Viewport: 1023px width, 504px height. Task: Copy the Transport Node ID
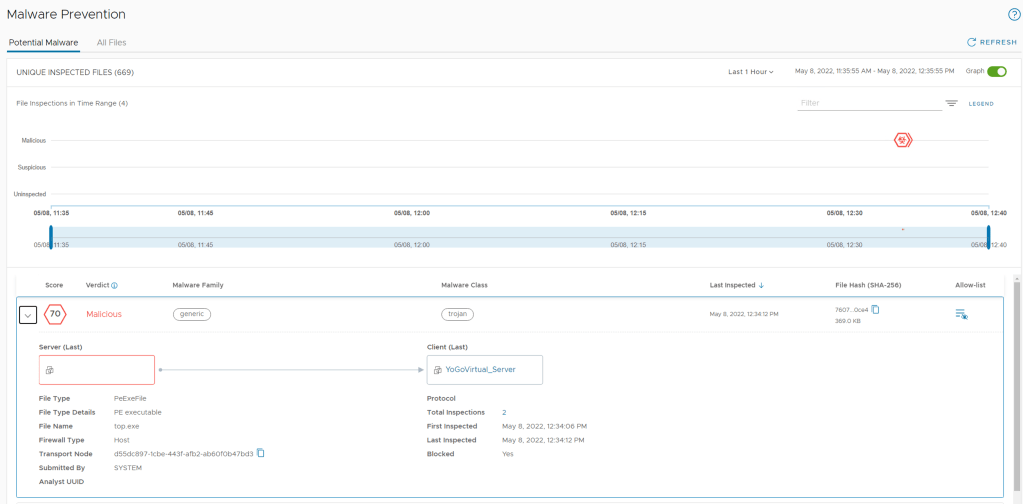260,454
